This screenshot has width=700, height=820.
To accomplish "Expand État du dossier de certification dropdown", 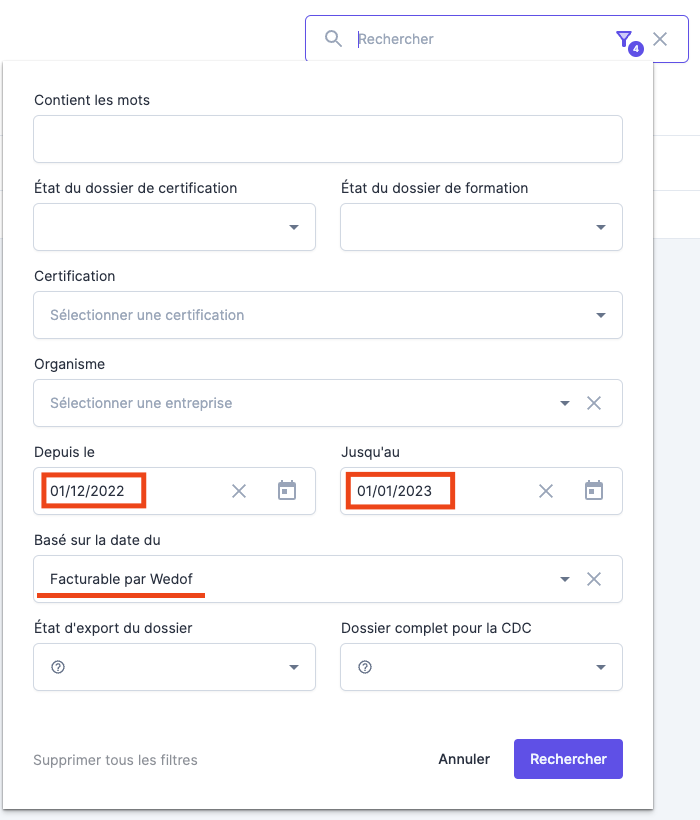I will point(294,227).
